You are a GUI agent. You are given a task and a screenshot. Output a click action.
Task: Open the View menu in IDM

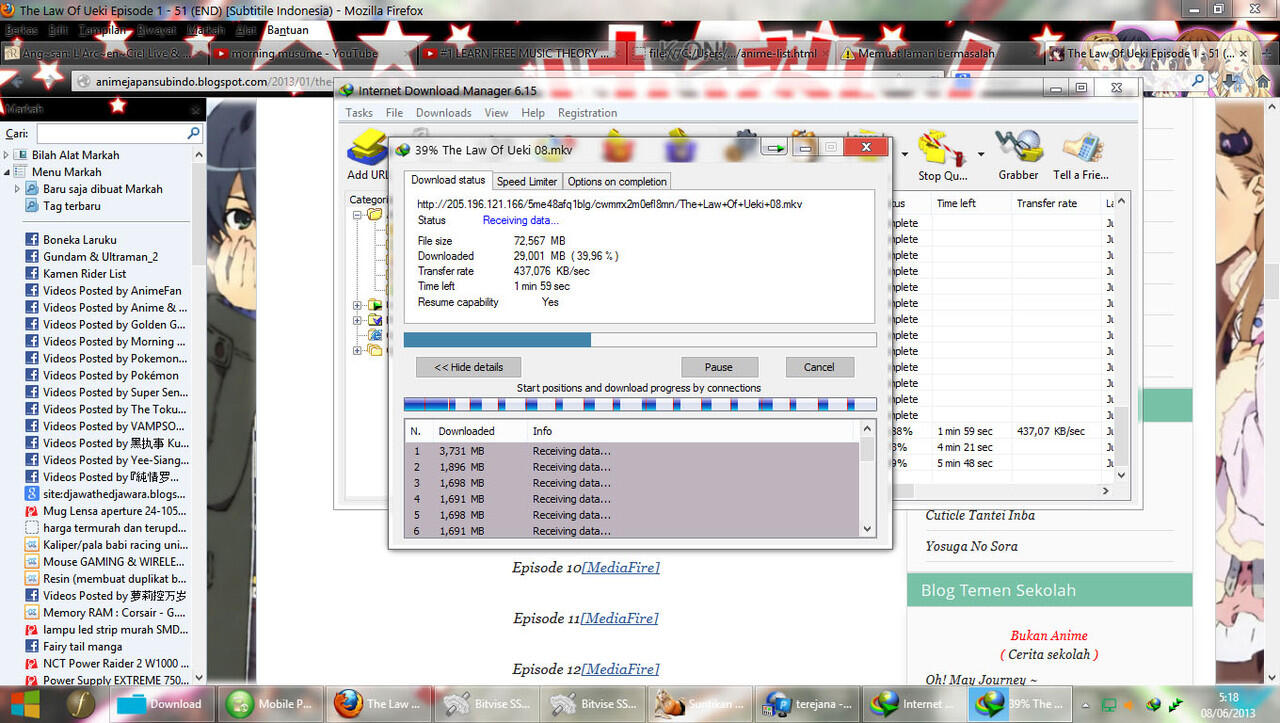tap(496, 113)
